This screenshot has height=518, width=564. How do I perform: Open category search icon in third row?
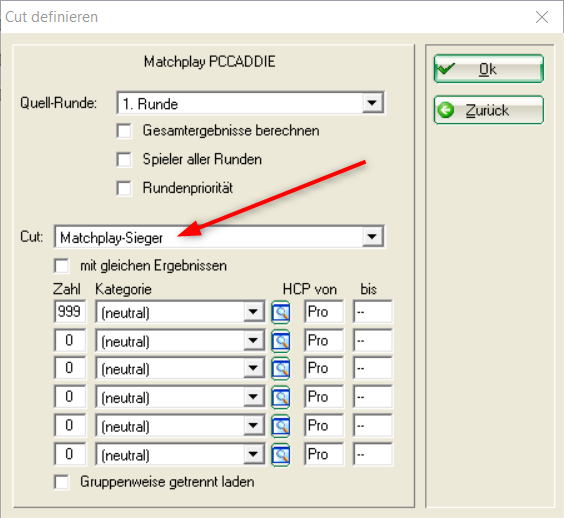281,368
